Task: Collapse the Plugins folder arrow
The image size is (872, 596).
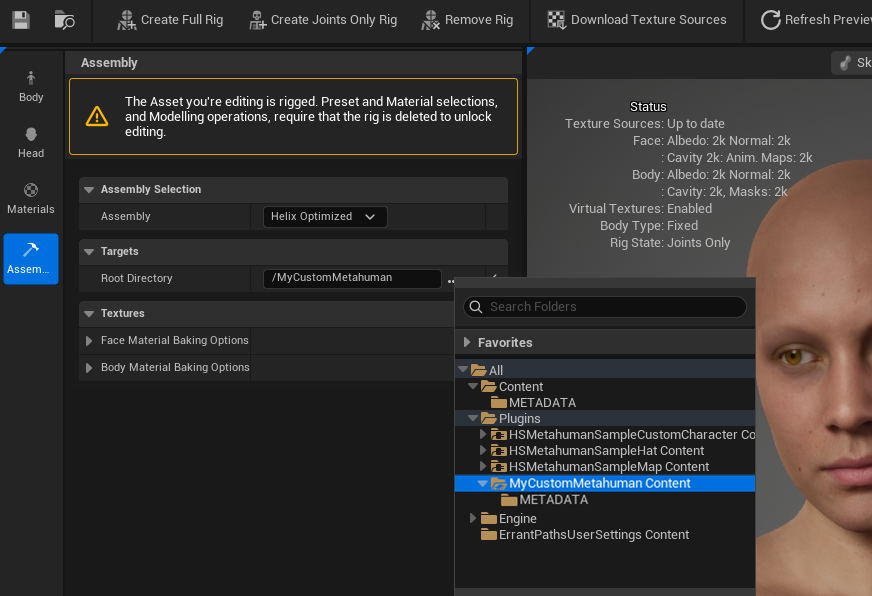Action: pyautogui.click(x=473, y=418)
